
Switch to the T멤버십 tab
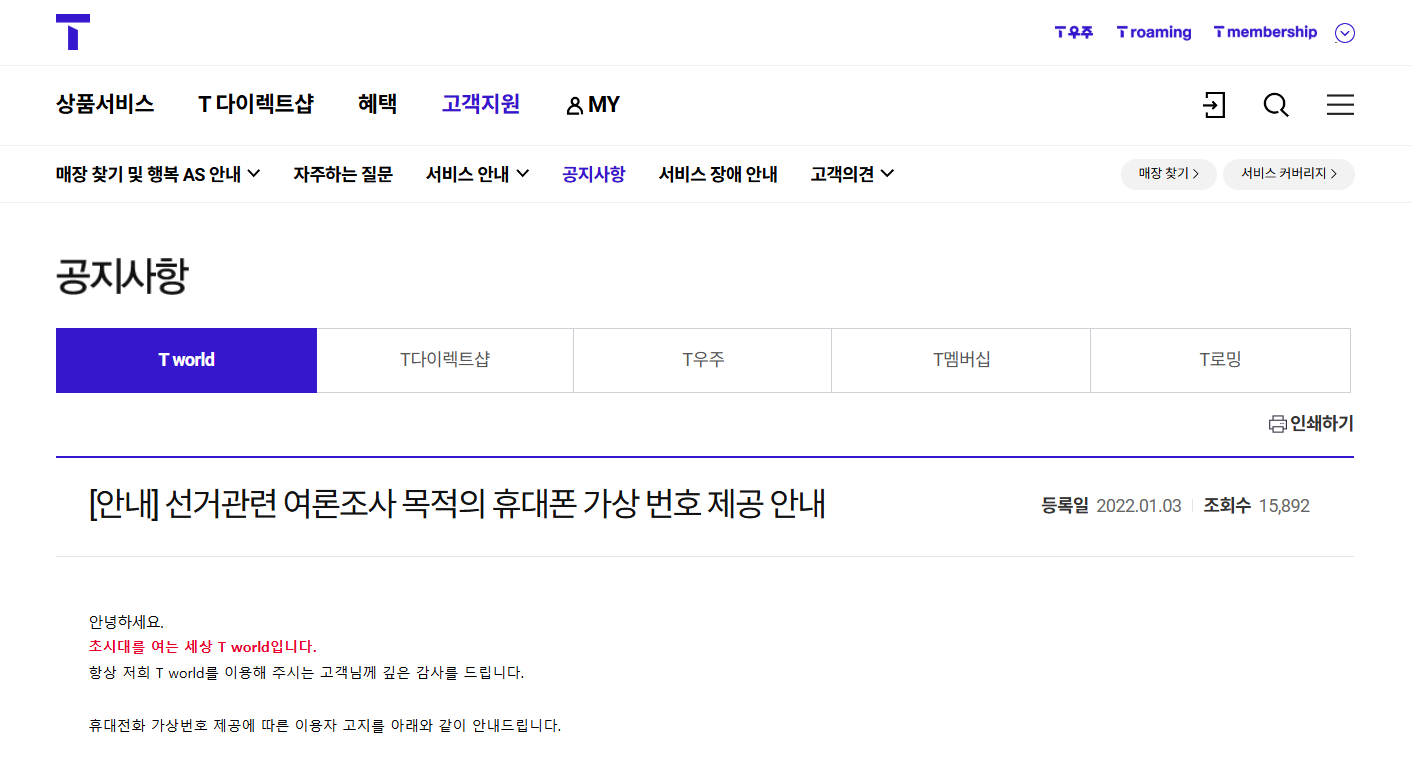pyautogui.click(x=960, y=360)
